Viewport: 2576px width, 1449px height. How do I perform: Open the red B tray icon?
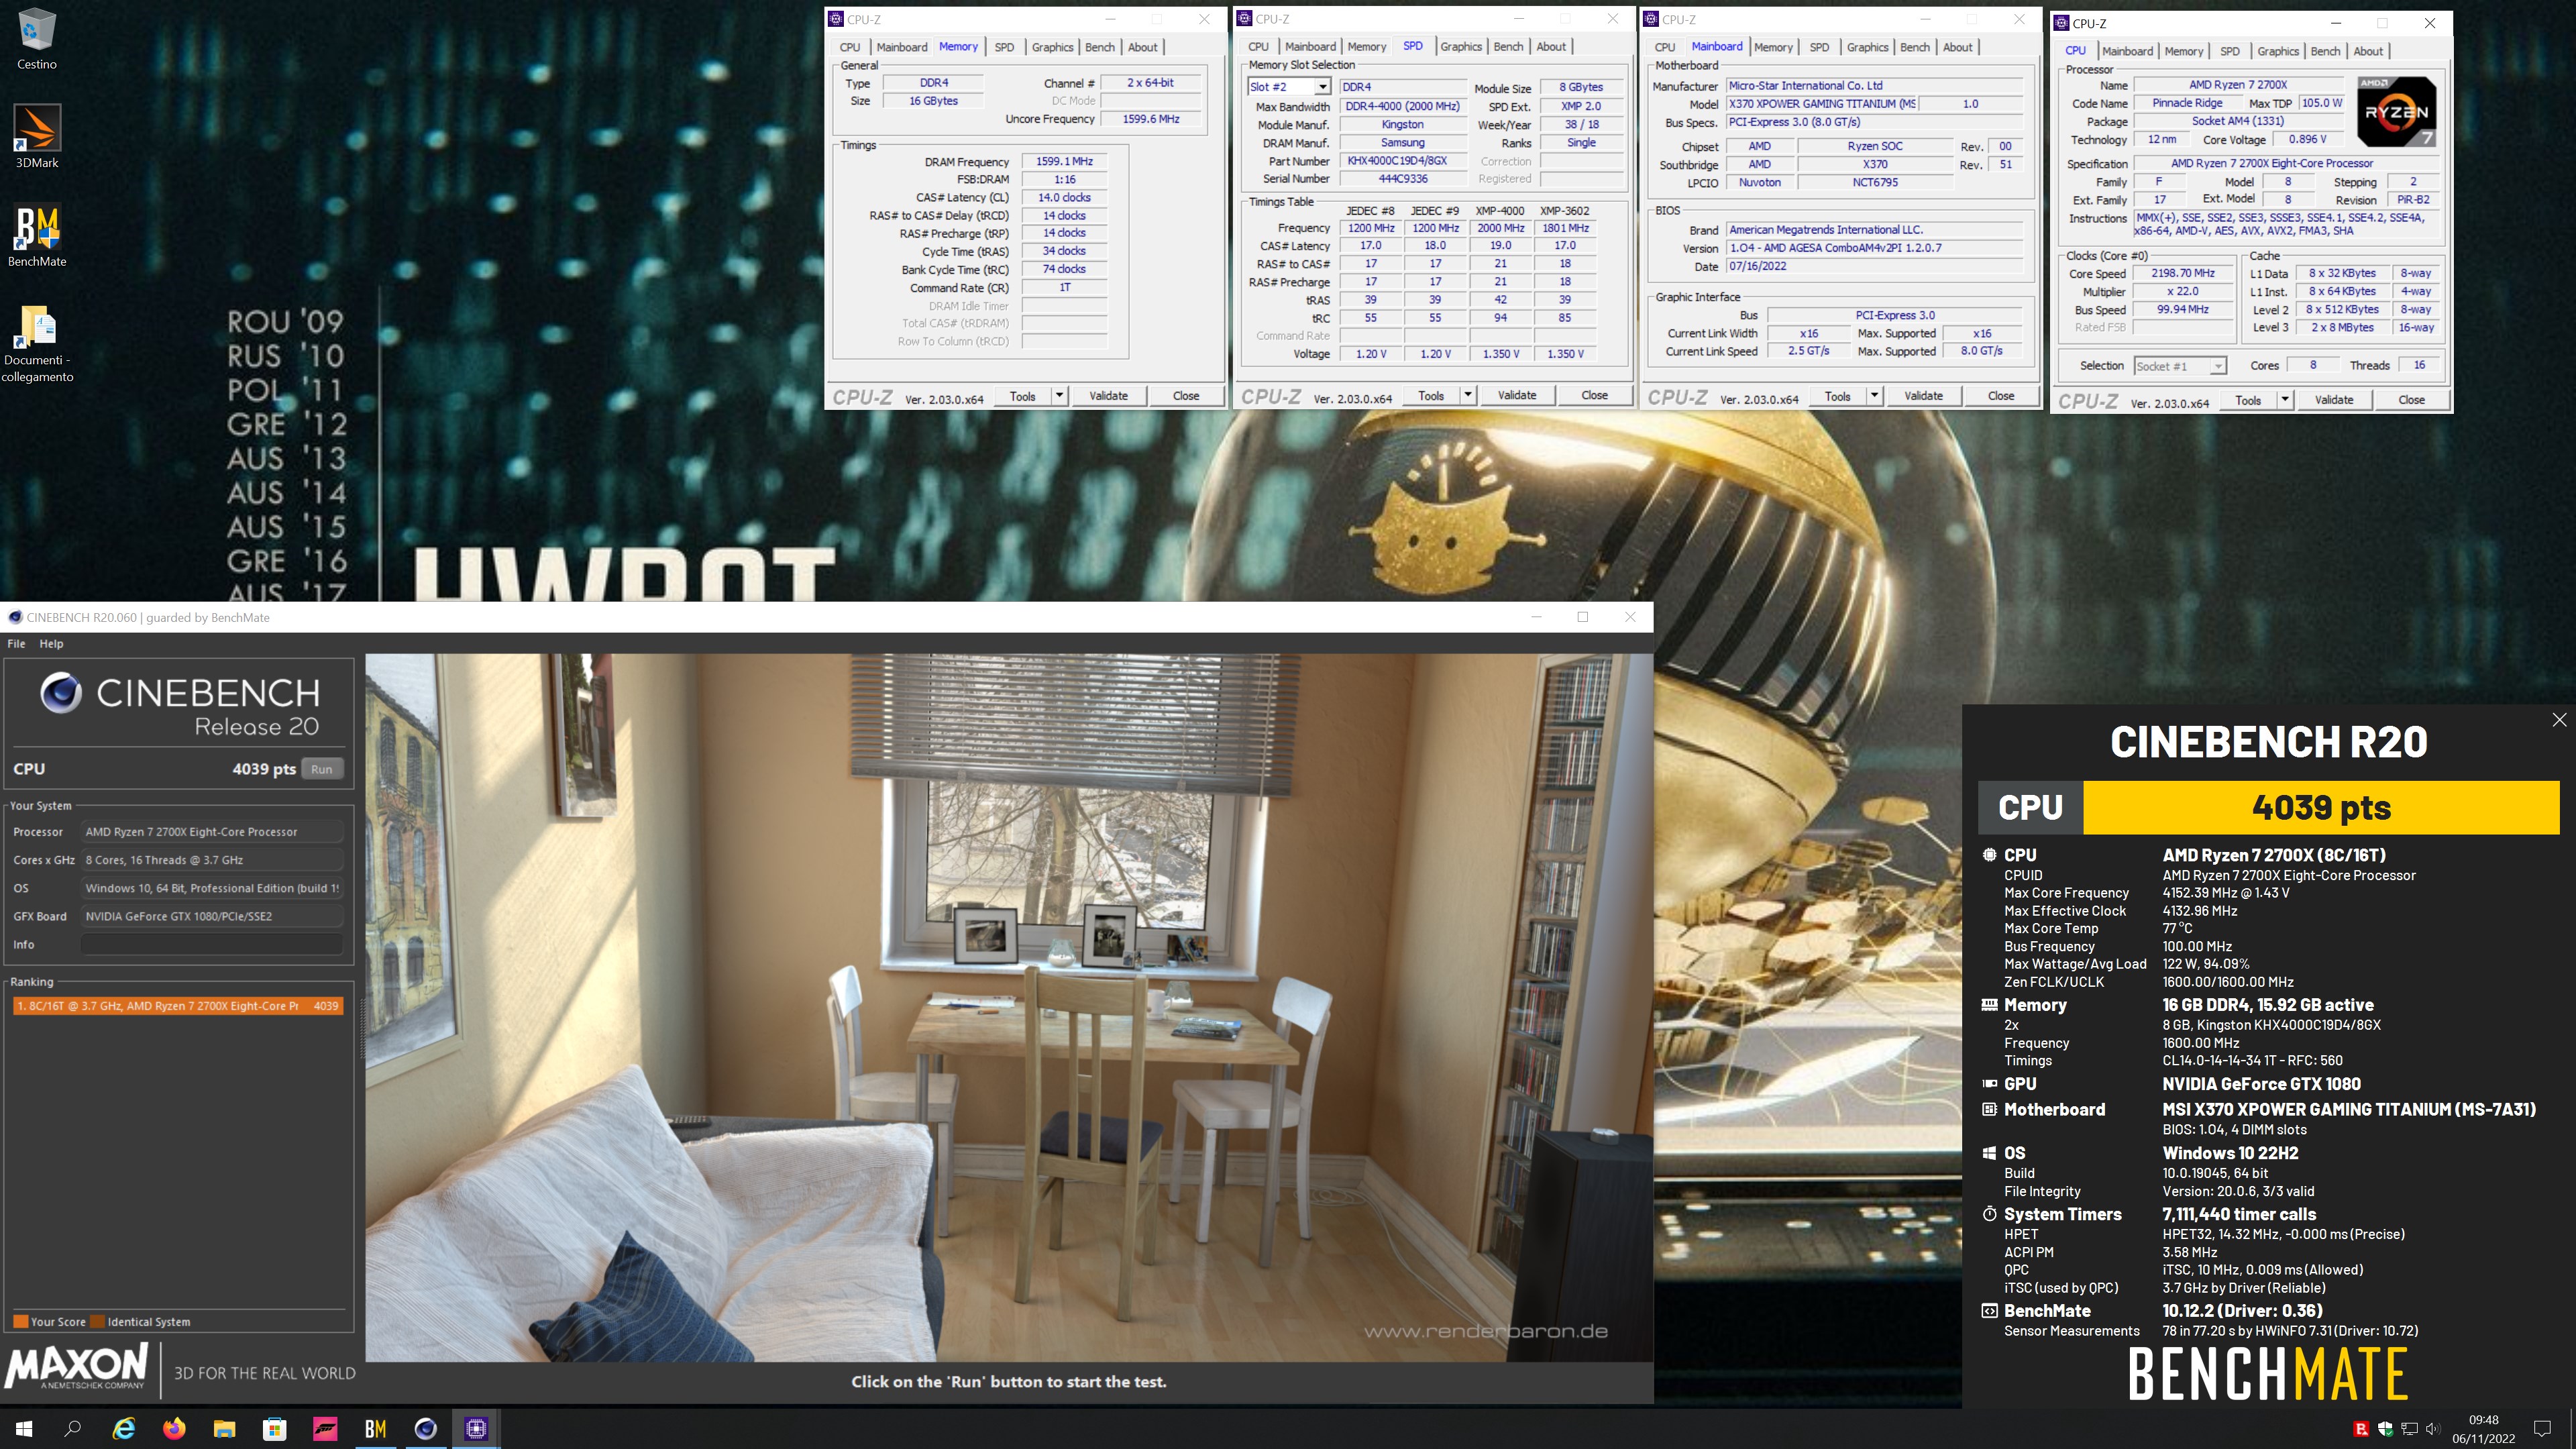point(2361,1429)
